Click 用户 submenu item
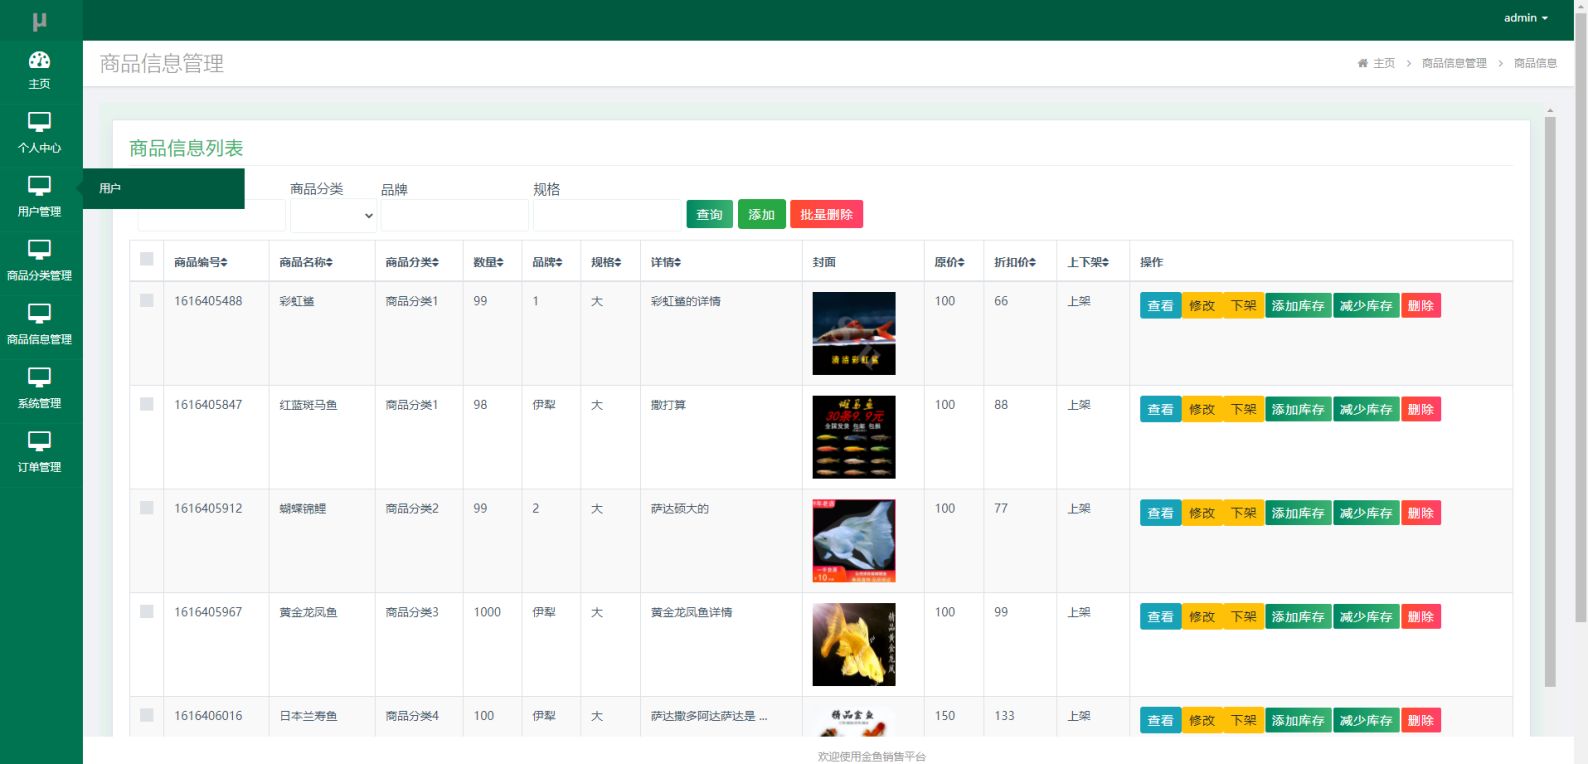This screenshot has height=764, width=1588. [x=111, y=188]
